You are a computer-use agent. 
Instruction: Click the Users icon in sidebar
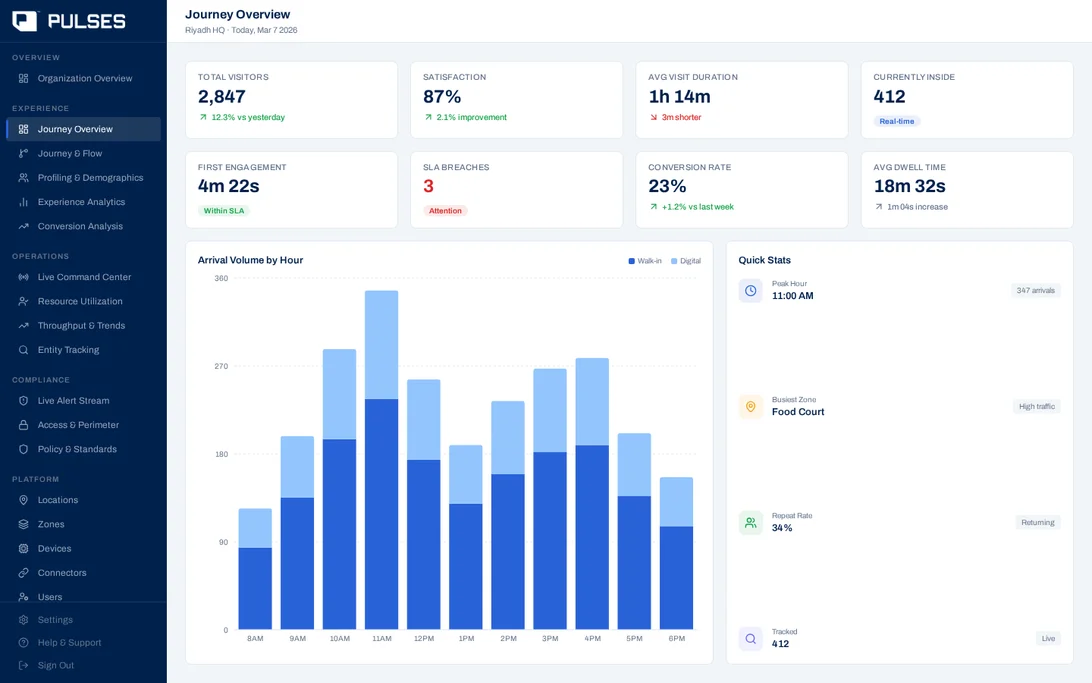pyautogui.click(x=23, y=597)
